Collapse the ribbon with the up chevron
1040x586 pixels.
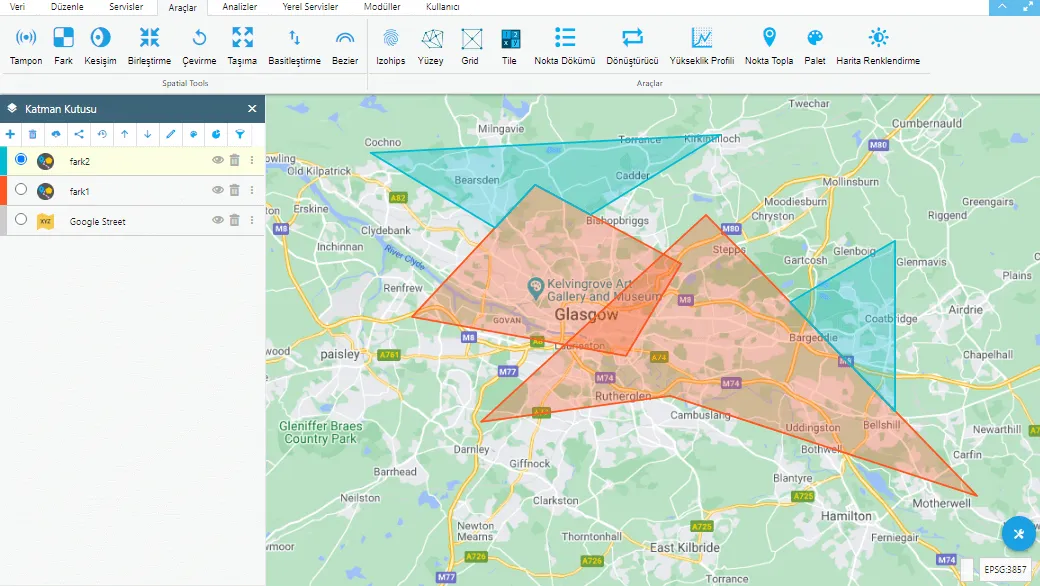pyautogui.click(x=1002, y=7)
